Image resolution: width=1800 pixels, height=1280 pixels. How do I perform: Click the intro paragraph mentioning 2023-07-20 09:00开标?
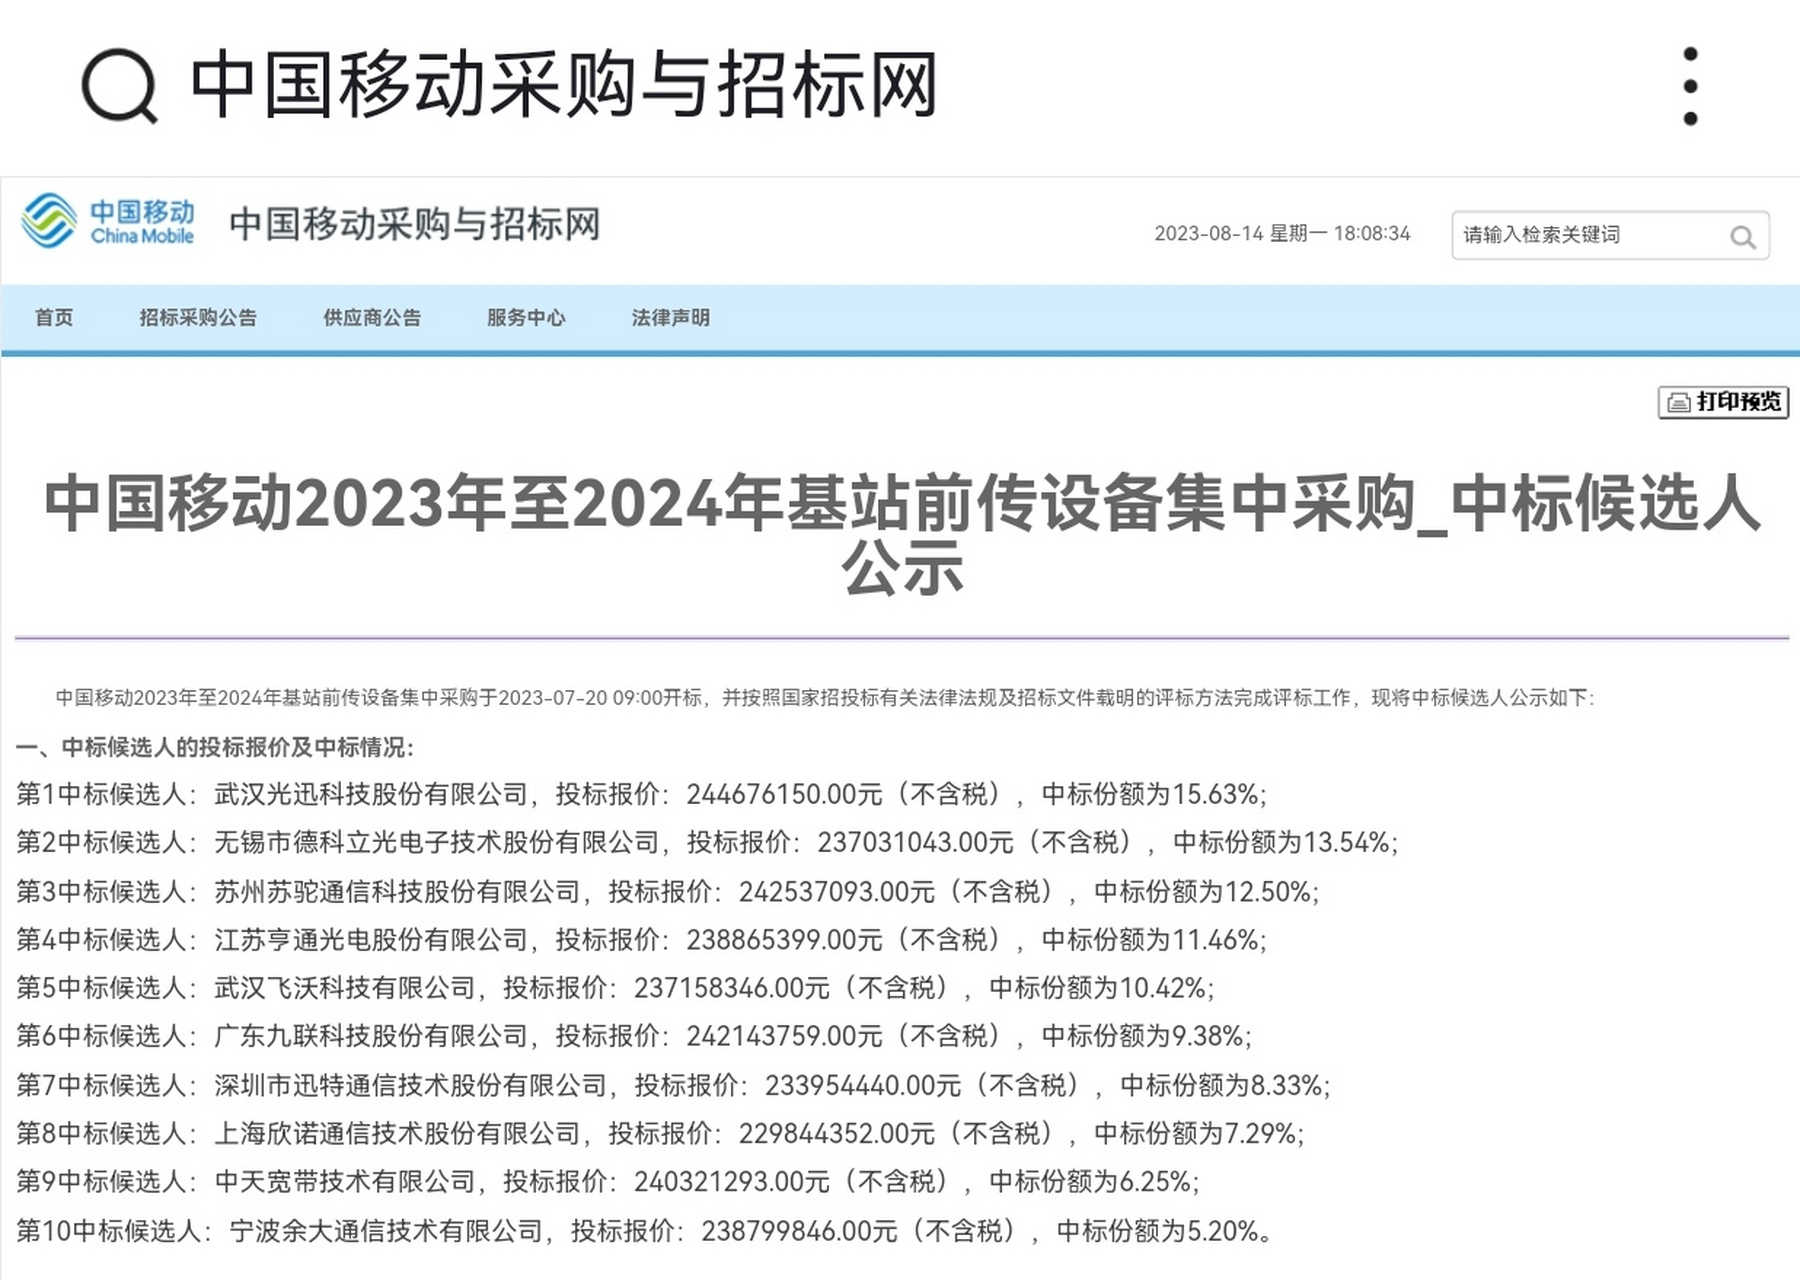[x=825, y=698]
